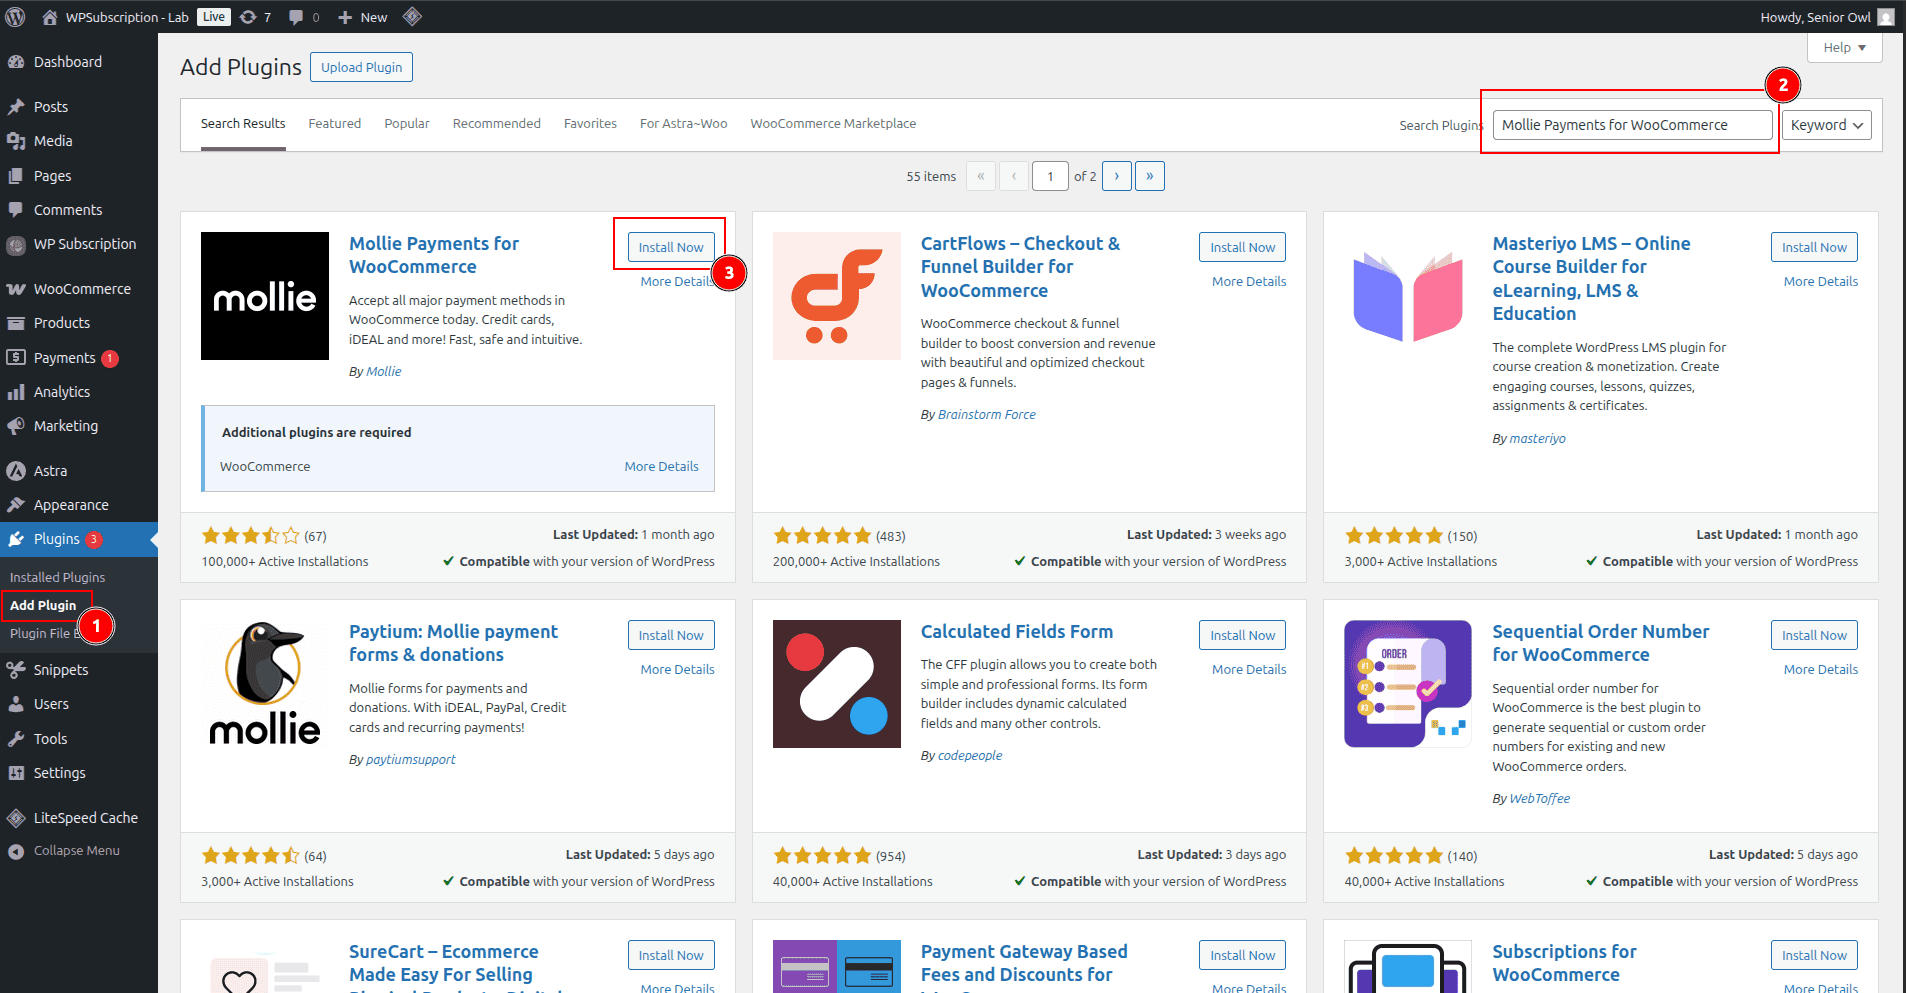Click the Mollie plugin logo thumbnail

click(265, 296)
